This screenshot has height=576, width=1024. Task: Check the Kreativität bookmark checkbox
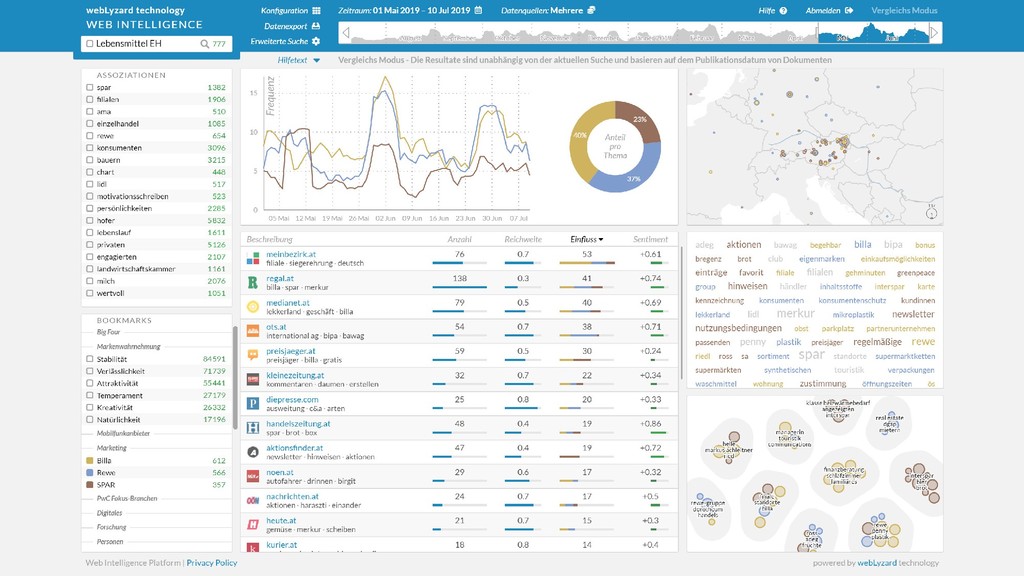pyautogui.click(x=89, y=408)
